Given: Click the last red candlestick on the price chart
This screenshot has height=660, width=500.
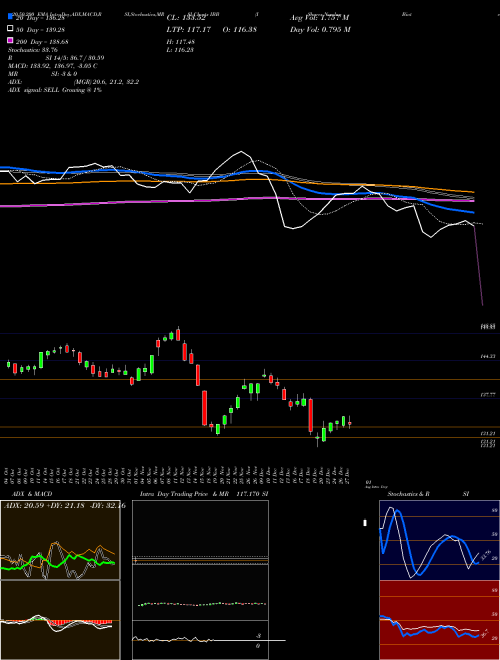Looking at the screenshot, I should (x=350, y=423).
